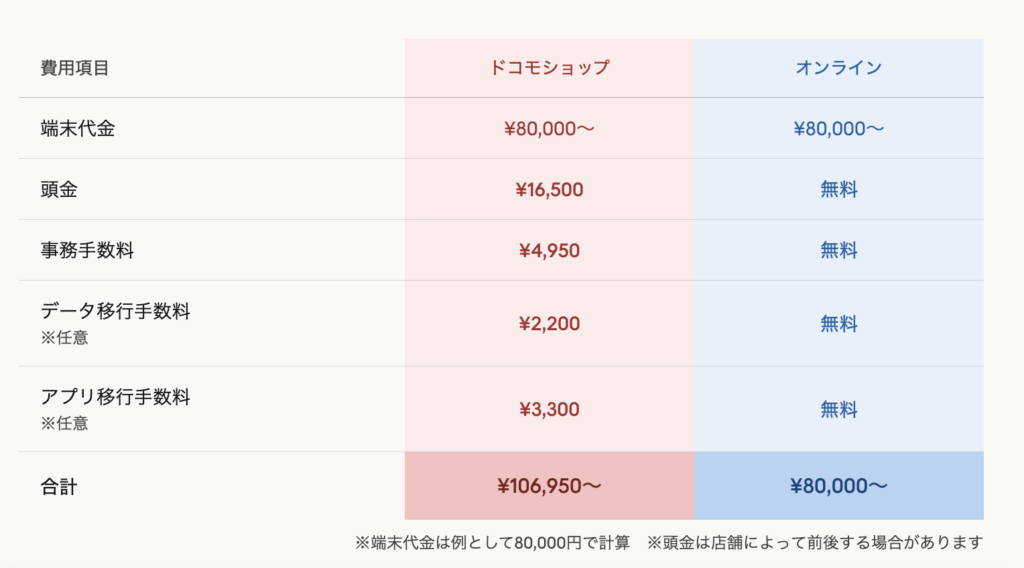Click the ¥16,500 頭金 price
The image size is (1024, 568).
tap(549, 189)
